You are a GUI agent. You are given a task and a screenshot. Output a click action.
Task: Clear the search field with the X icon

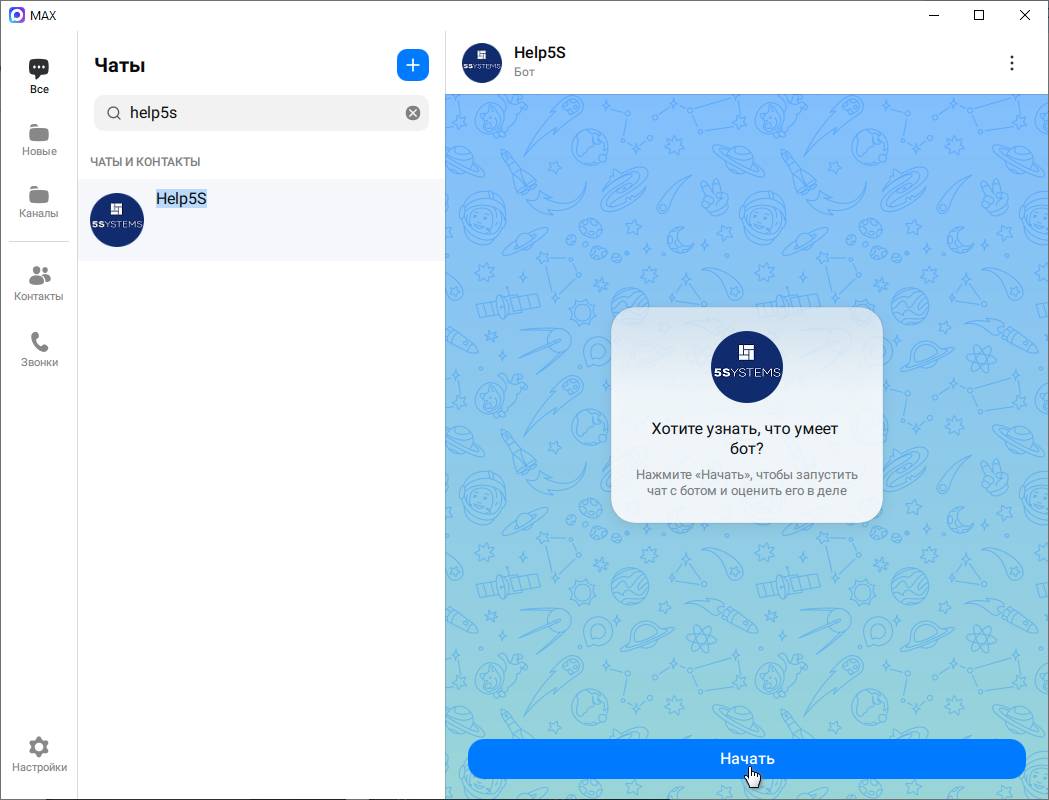click(413, 113)
